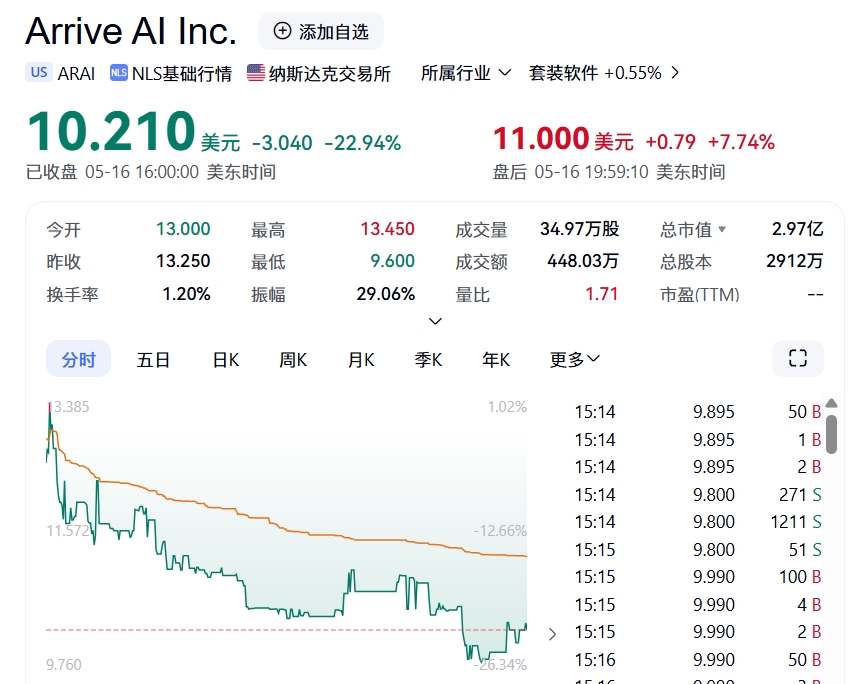Open the 总市值 dropdown triangle

[x=722, y=230]
